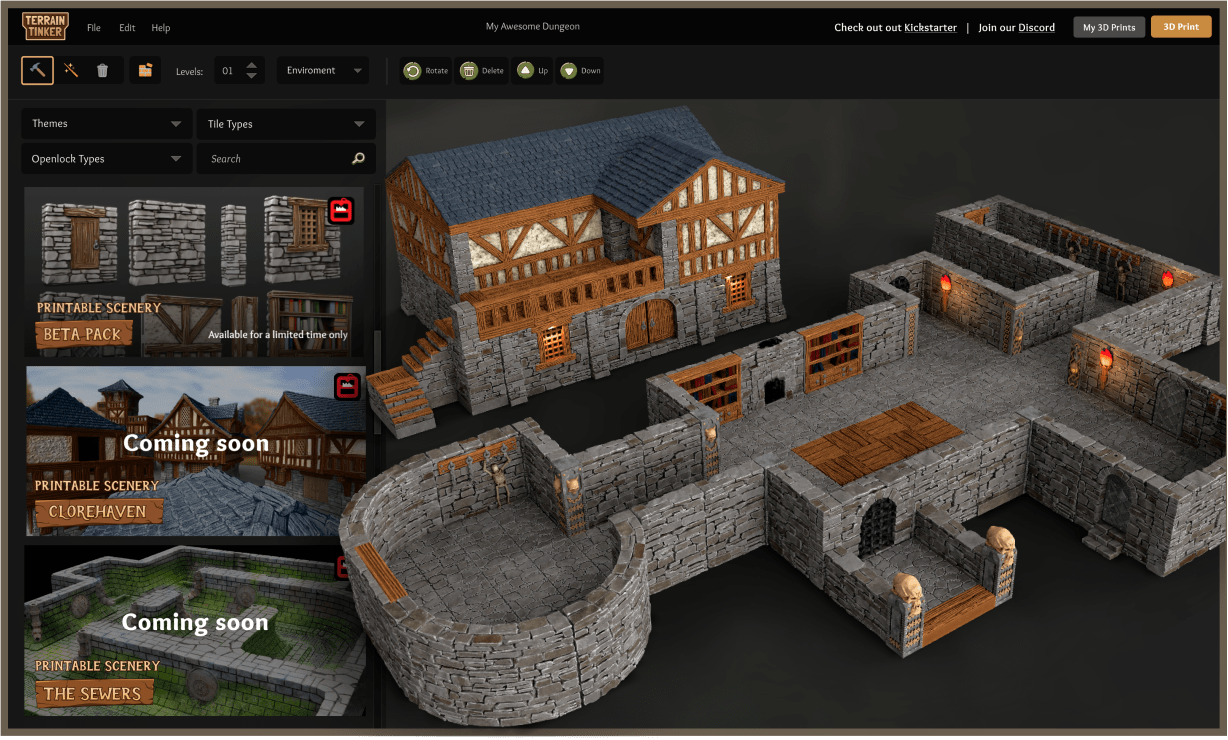Image resolution: width=1228 pixels, height=740 pixels.
Task: Click the trash tool in the toolbar
Action: 103,70
